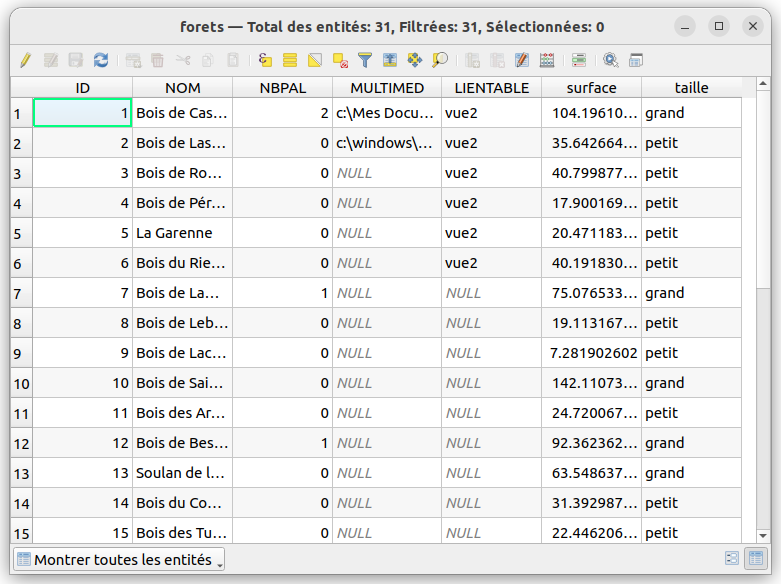This screenshot has width=781, height=584.
Task: Open the Montrer toutes les entités dropdown
Action: pos(119,560)
